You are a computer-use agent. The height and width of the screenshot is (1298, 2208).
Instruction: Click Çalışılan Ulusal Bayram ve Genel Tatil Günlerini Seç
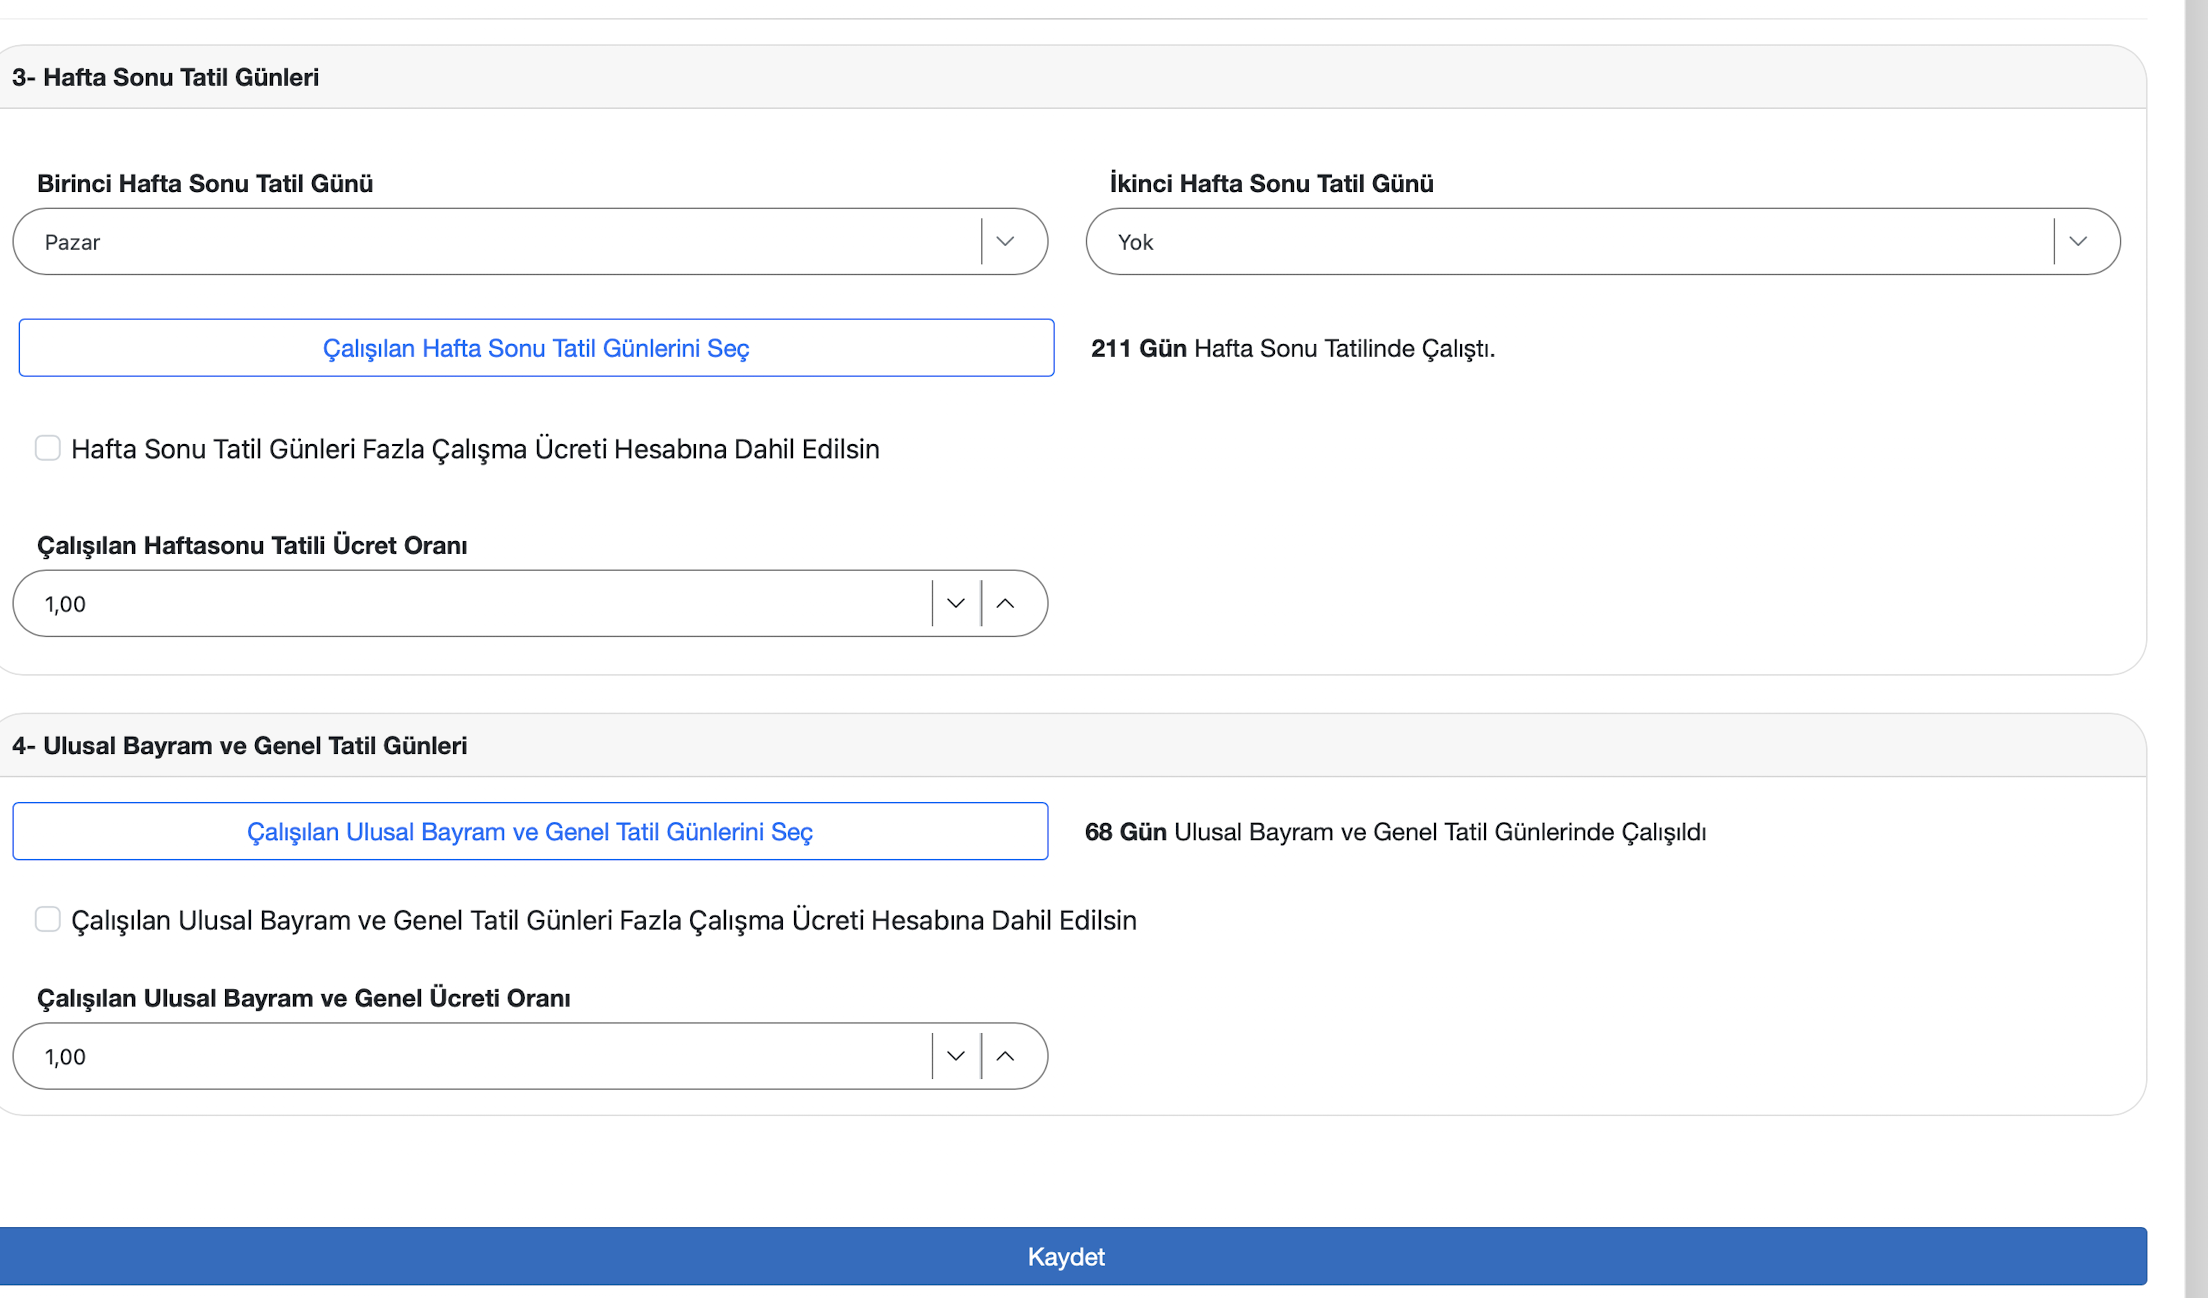click(530, 832)
